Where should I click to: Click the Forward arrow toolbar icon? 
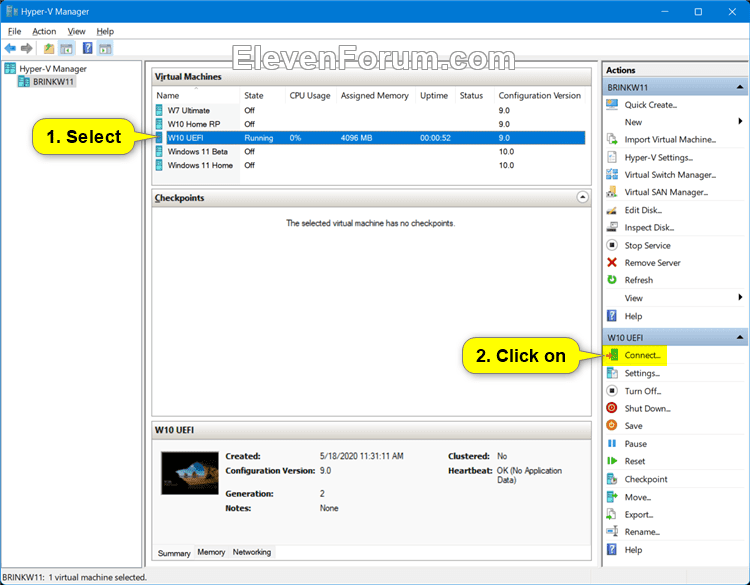coord(27,48)
